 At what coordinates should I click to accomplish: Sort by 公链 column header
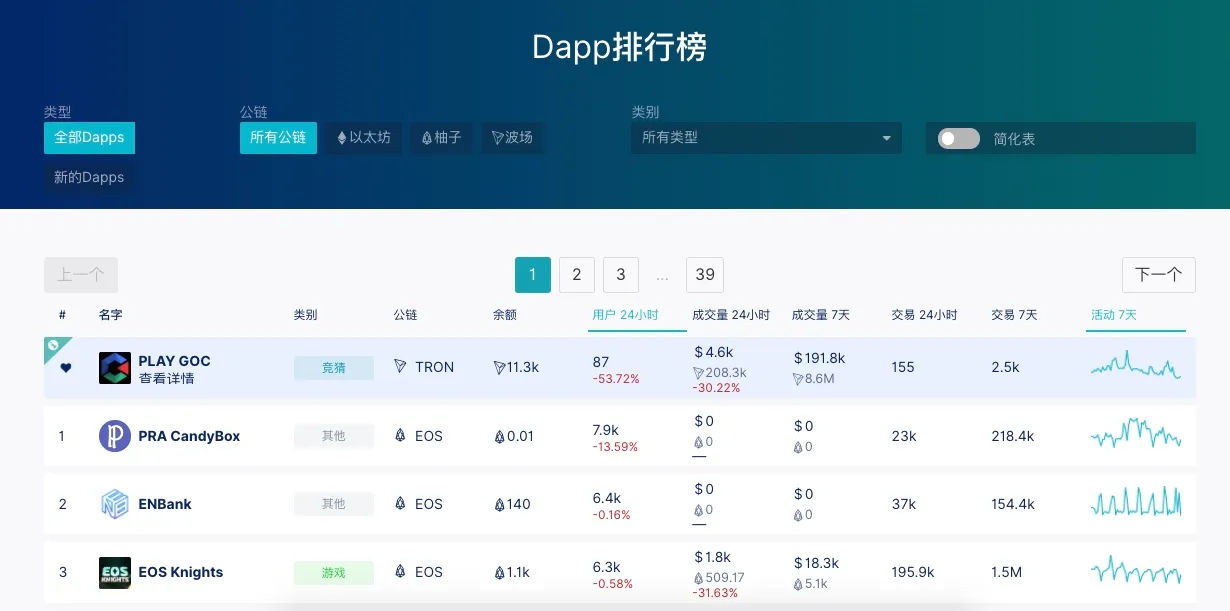click(406, 315)
